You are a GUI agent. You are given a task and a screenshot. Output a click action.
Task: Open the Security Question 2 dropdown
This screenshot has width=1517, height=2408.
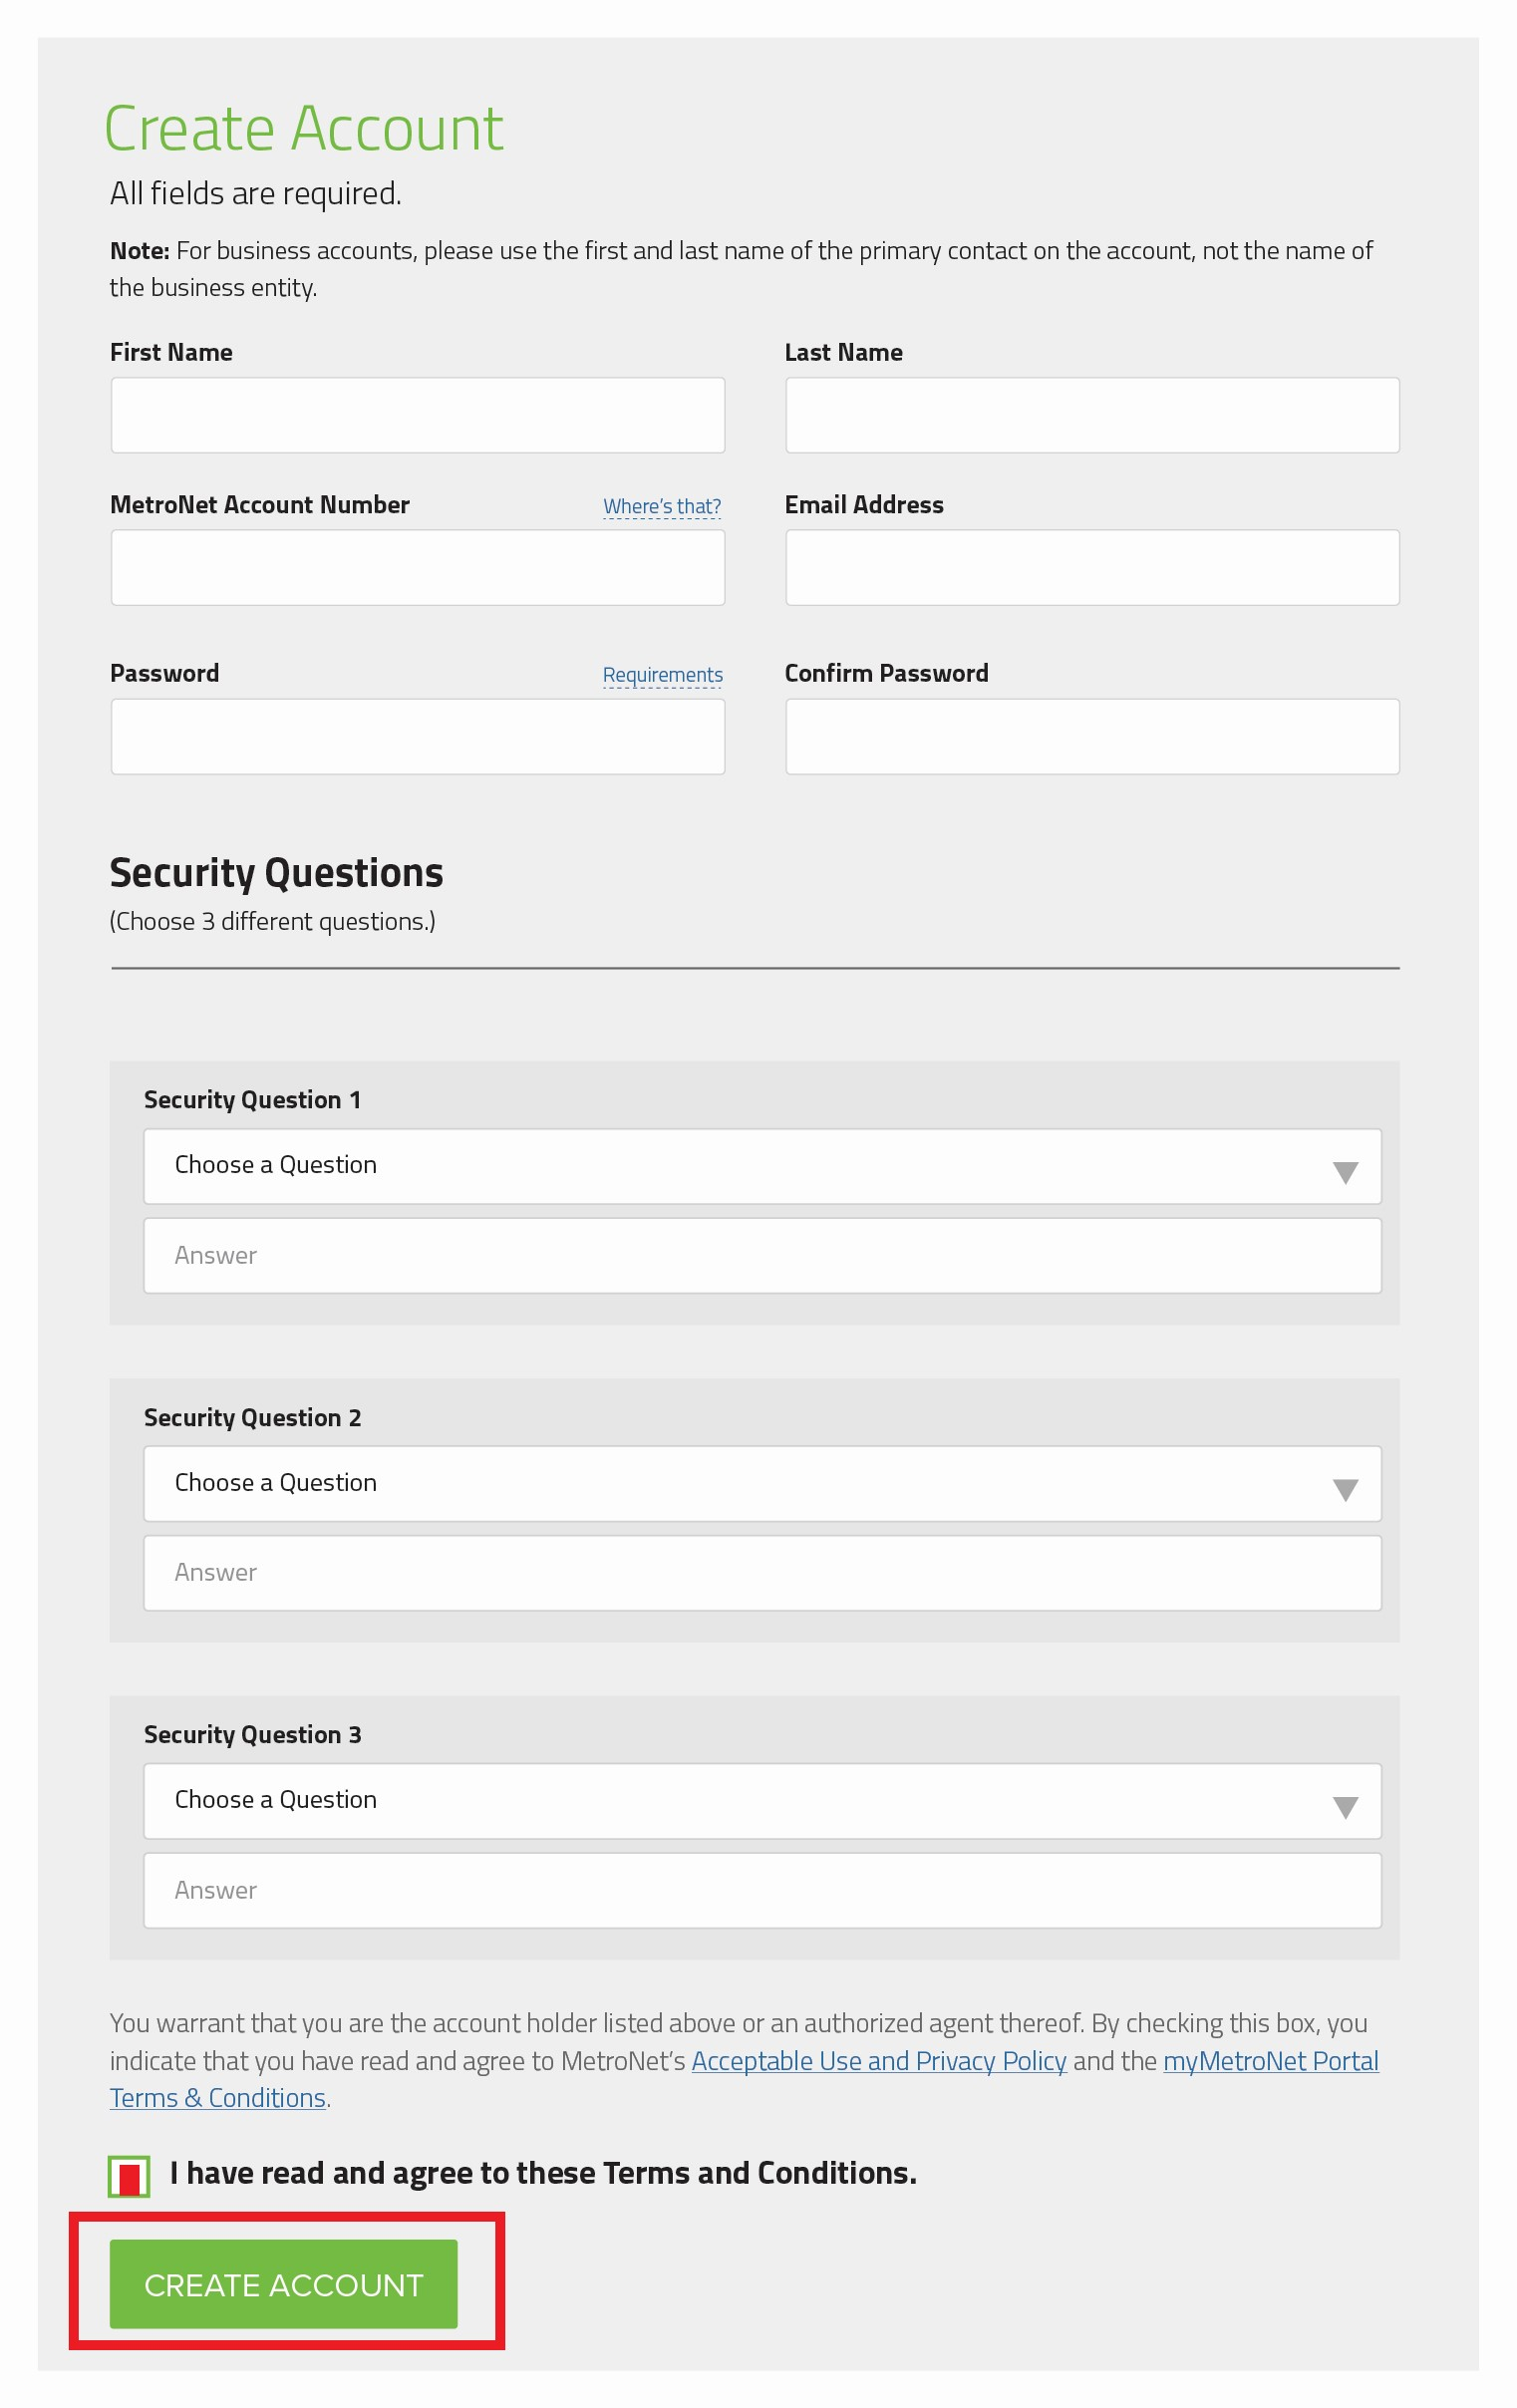click(x=763, y=1483)
